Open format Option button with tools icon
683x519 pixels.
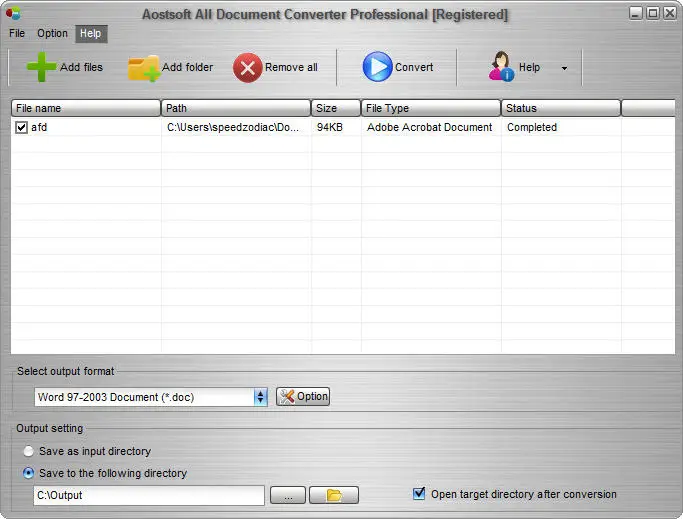point(303,397)
